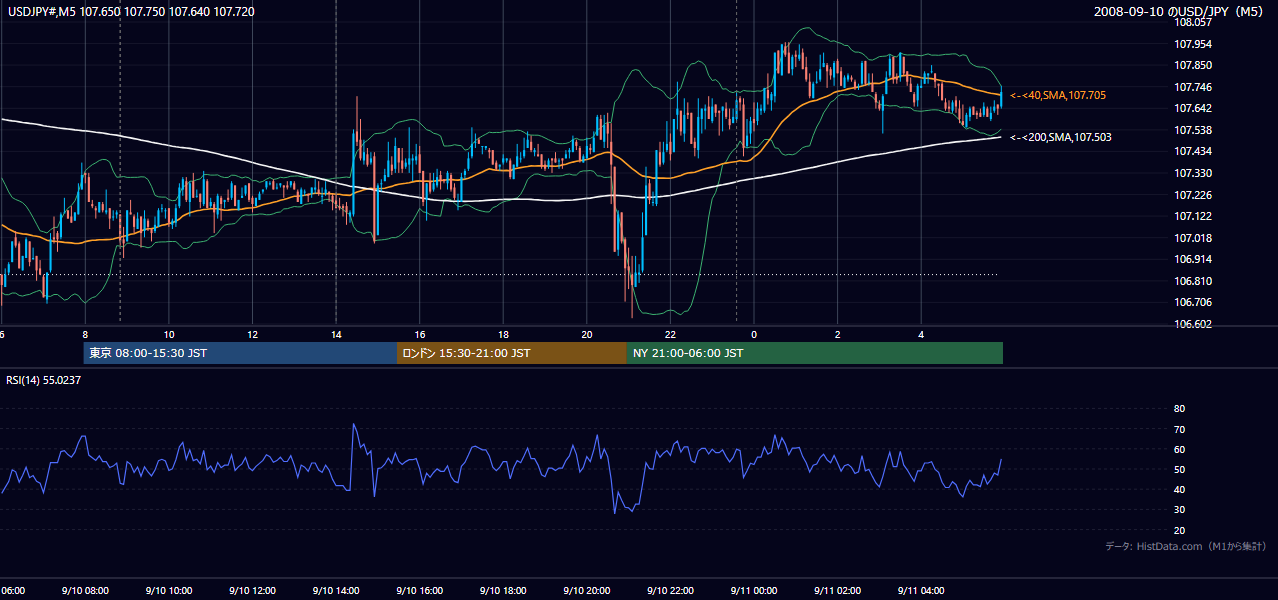Click the 107.850 price axis label
The height and width of the screenshot is (600, 1278).
tap(1192, 65)
